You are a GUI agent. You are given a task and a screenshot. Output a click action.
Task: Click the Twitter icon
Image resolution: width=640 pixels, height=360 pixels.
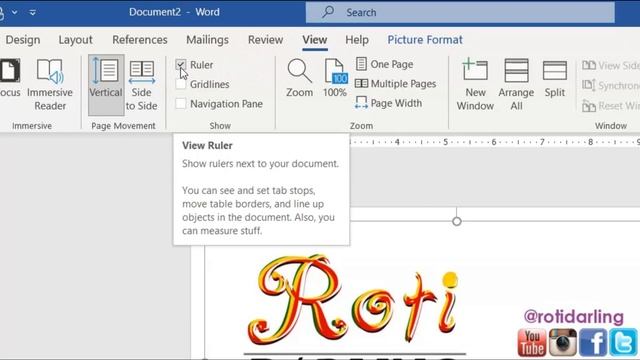click(623, 342)
